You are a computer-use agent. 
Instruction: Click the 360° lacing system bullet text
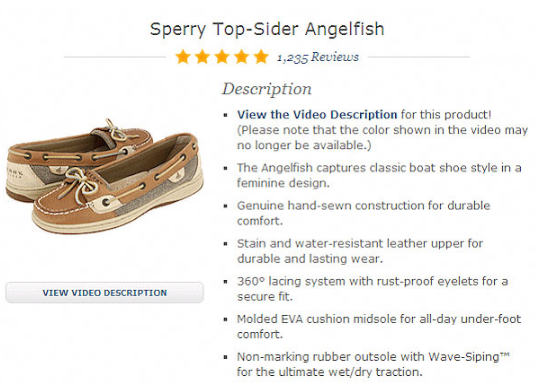click(x=372, y=289)
